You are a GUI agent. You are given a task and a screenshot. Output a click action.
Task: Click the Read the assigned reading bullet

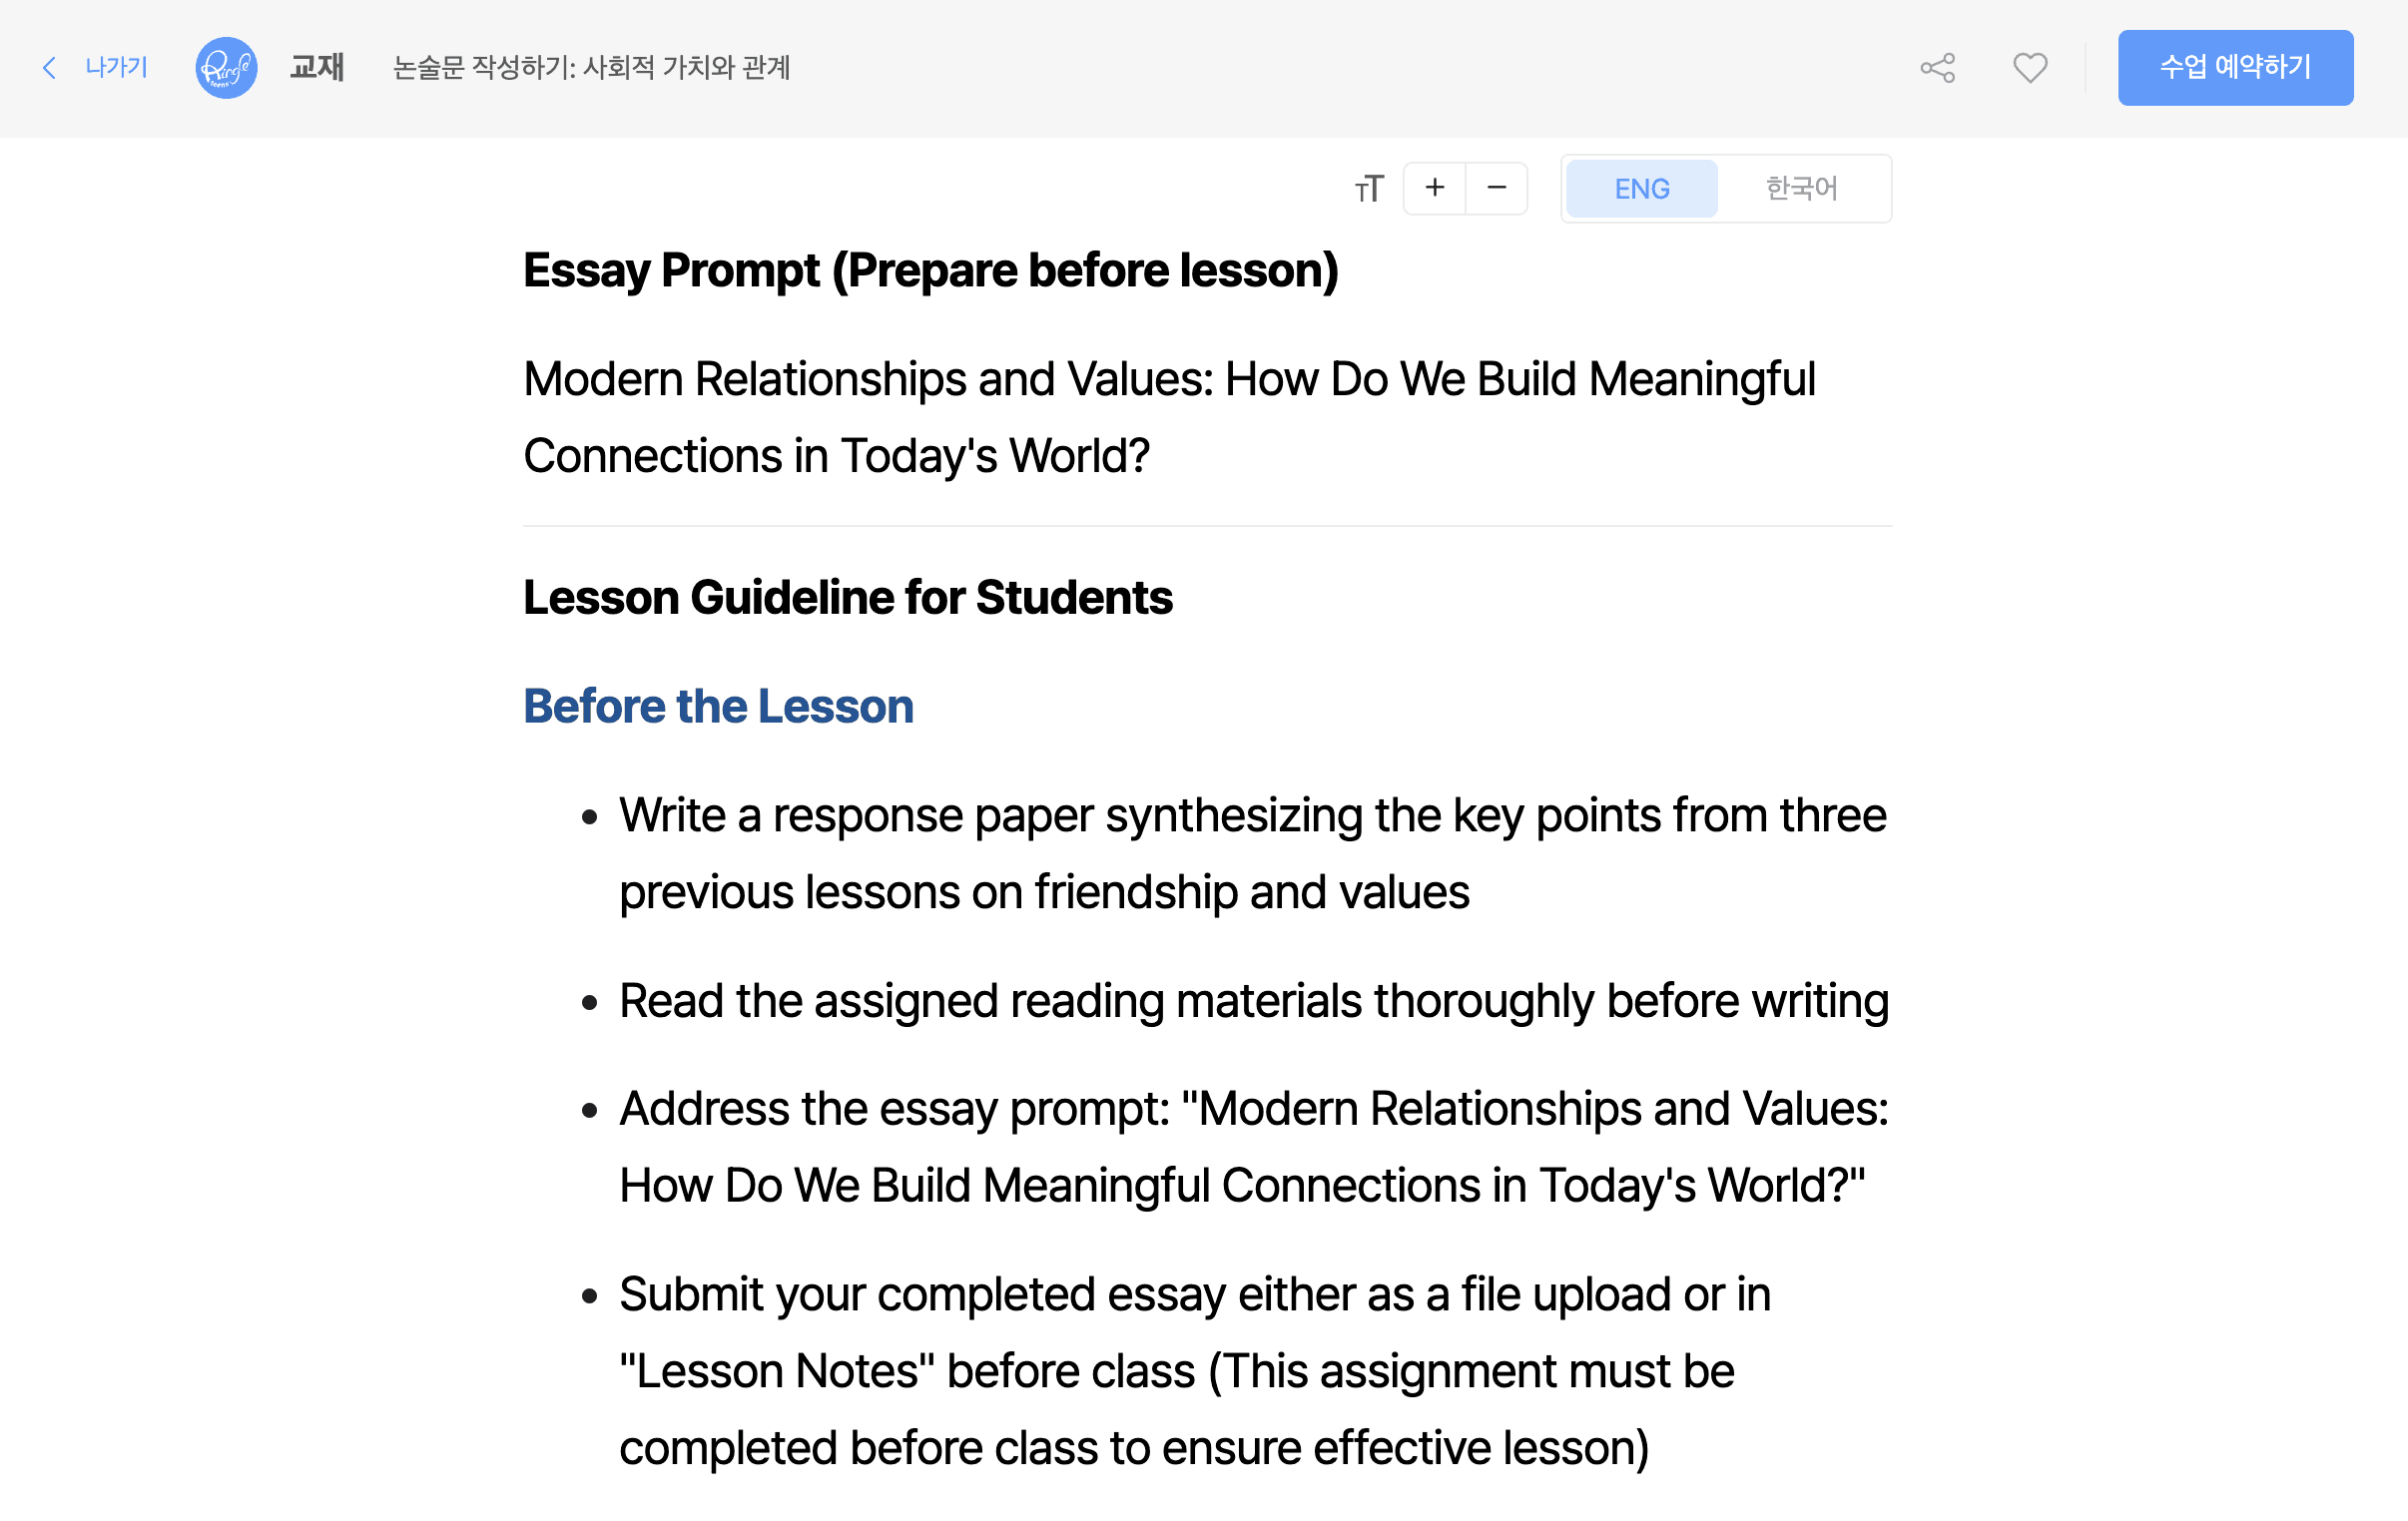(1253, 1001)
